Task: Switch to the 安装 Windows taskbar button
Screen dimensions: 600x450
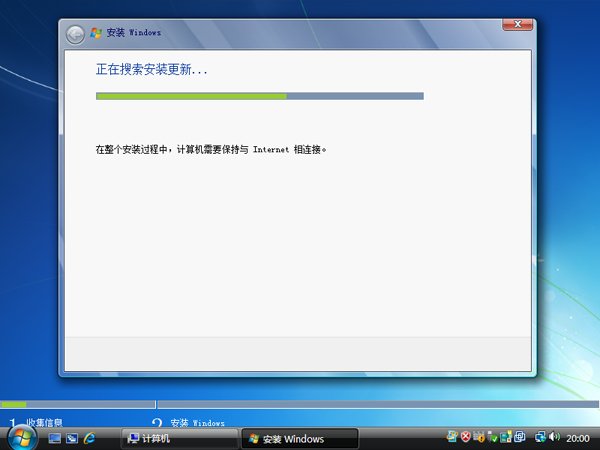Action: [300, 439]
